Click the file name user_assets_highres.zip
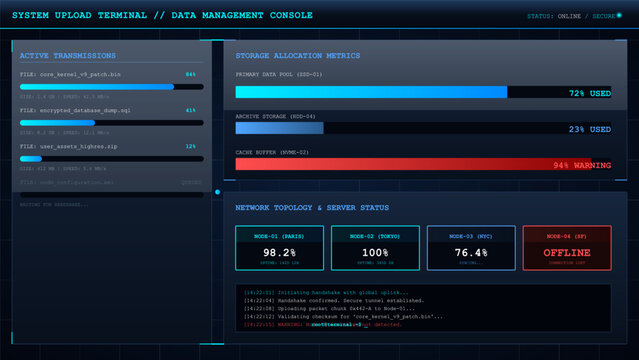The image size is (639, 360). [x=78, y=146]
